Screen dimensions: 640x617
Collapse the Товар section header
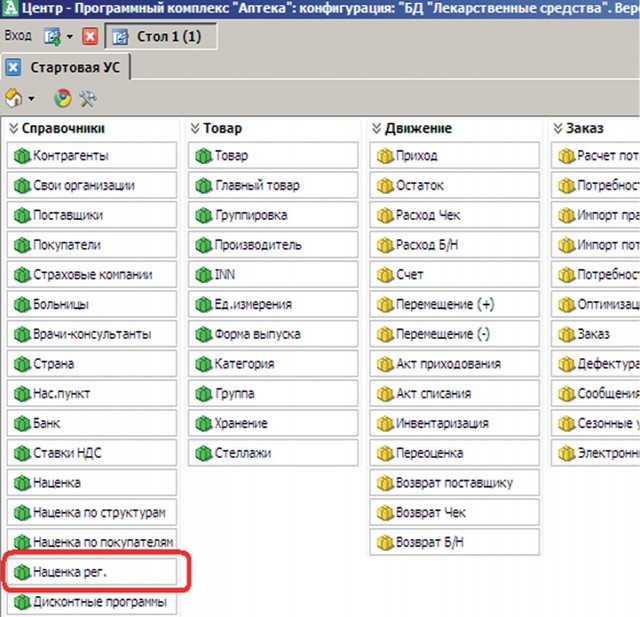click(195, 129)
